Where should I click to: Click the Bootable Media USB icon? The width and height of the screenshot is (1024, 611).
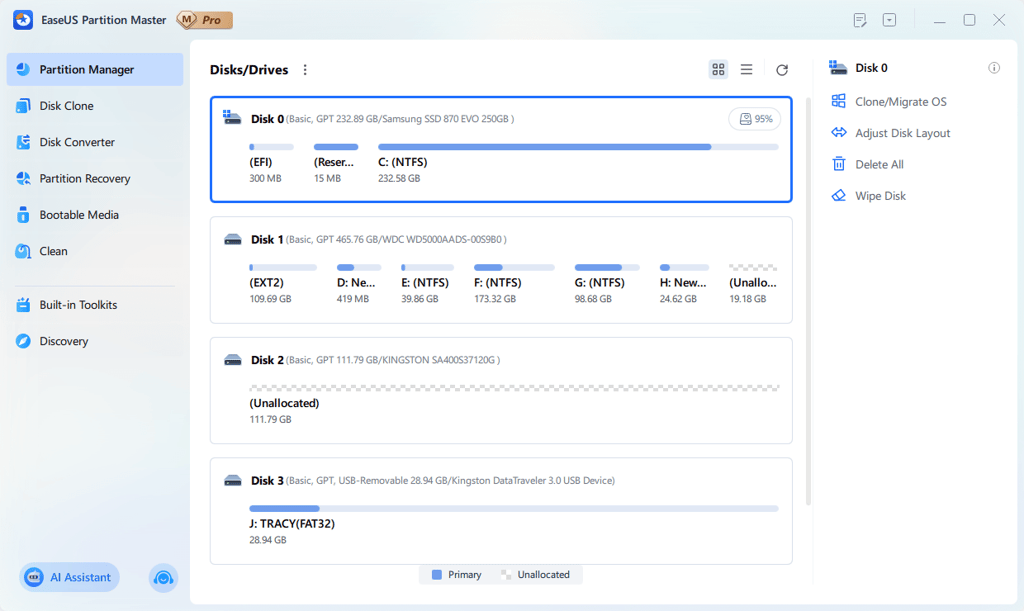pyautogui.click(x=23, y=215)
